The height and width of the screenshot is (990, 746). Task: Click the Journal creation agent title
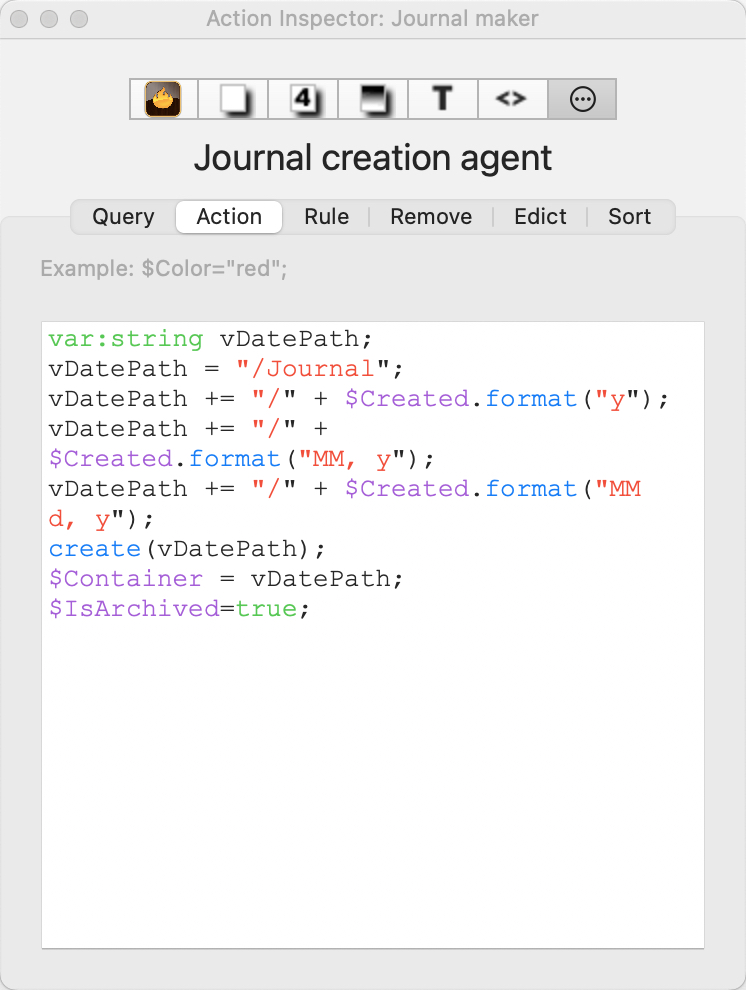point(373,158)
